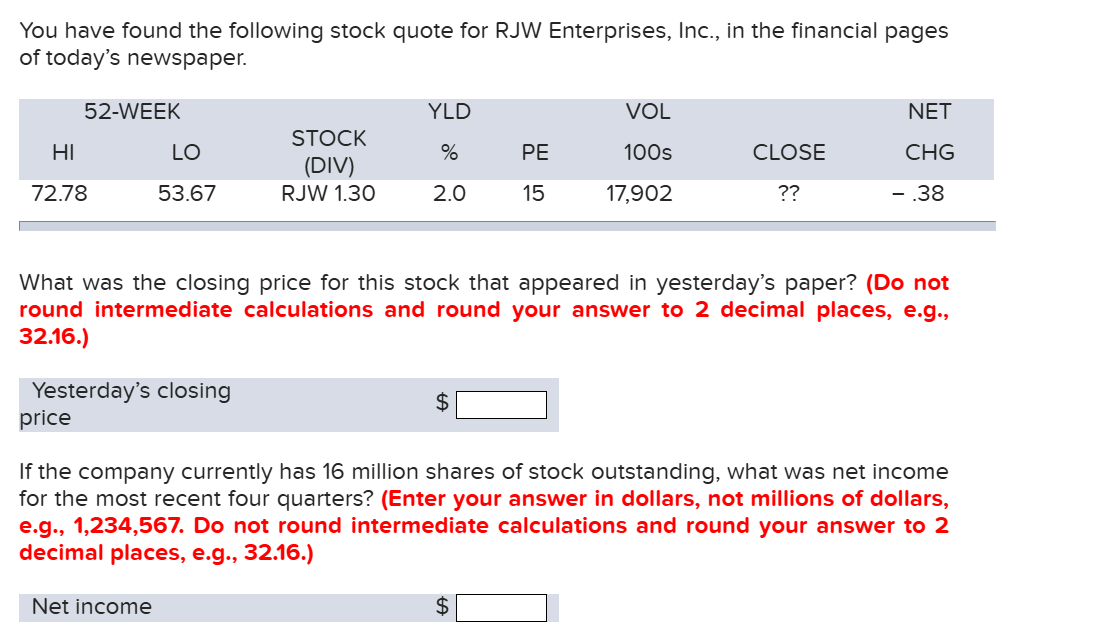Click the 53.67 low value cell
Screen dimensions: 1098x635
pos(186,193)
